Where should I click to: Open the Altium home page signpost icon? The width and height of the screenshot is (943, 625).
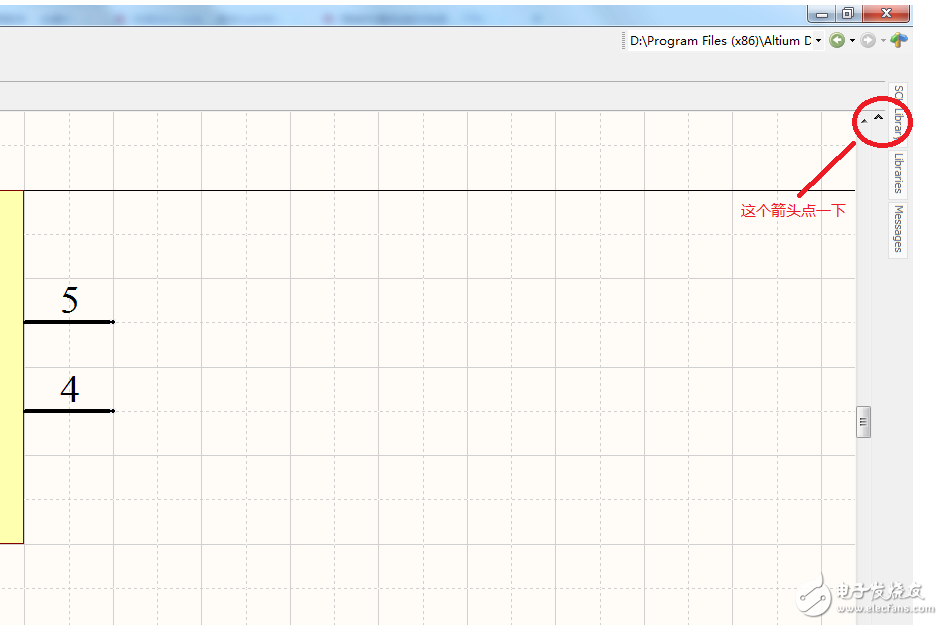coord(898,40)
